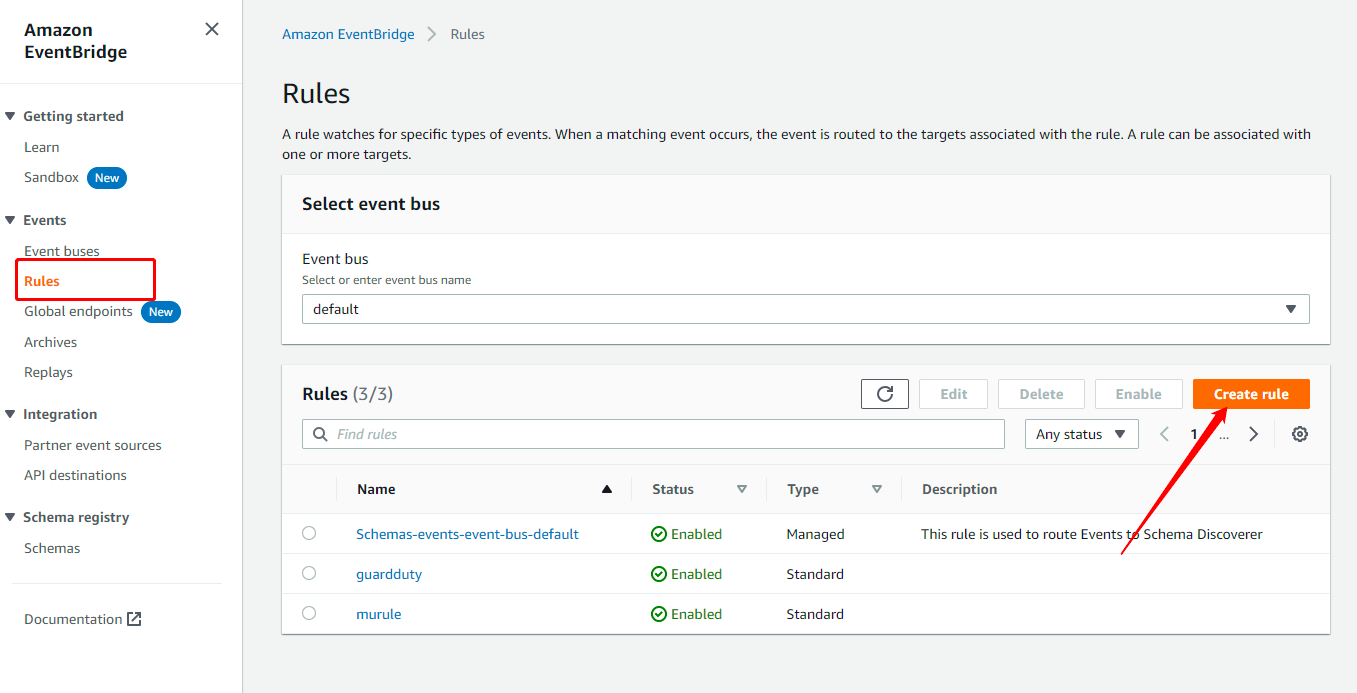Click the Create rule button
The image size is (1357, 693).
(x=1251, y=394)
